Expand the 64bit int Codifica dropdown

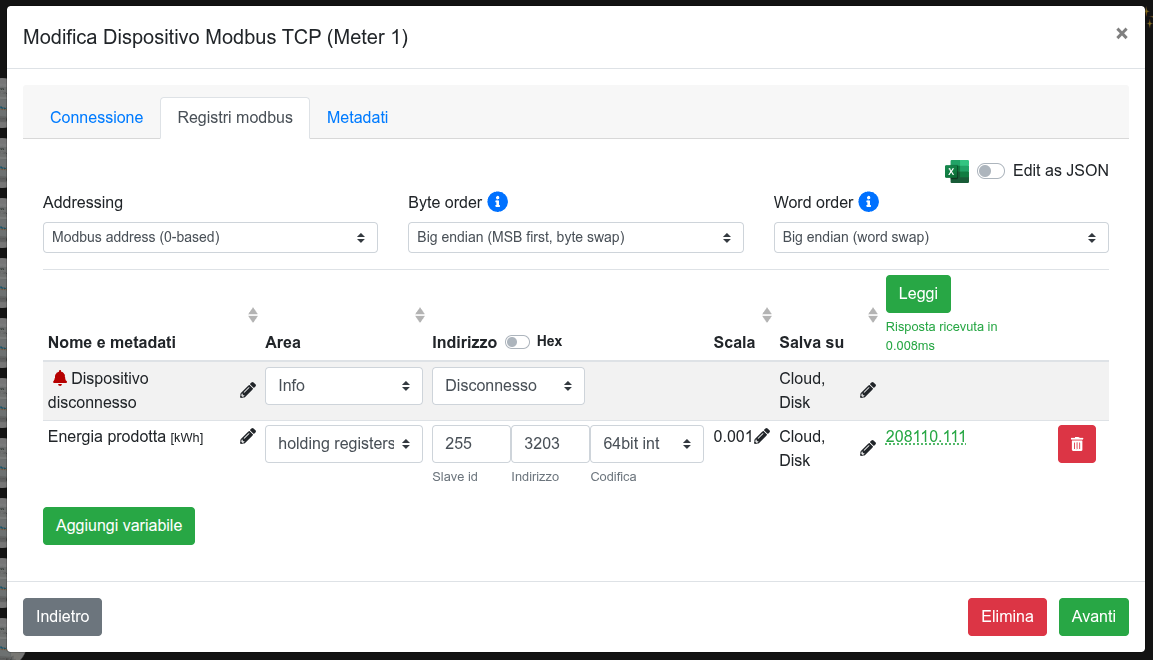tap(646, 444)
